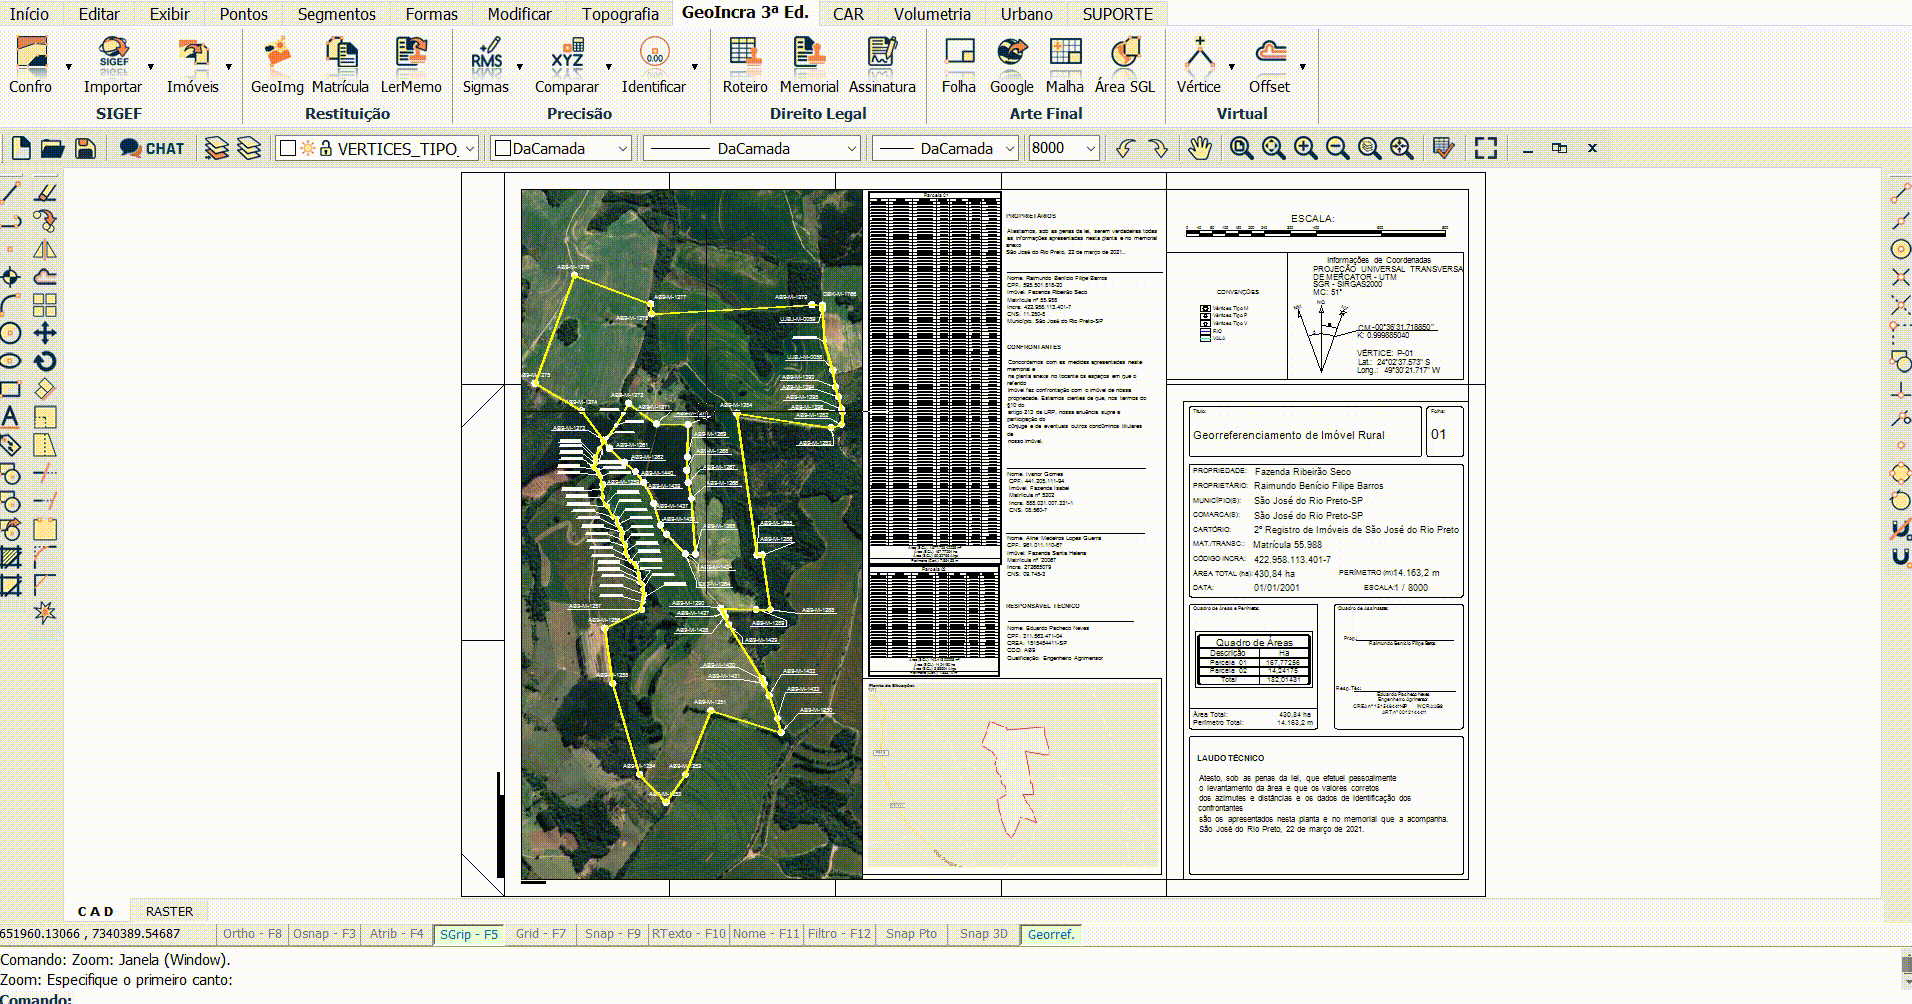1912x1004 pixels.
Task: Launch the LerMemo tool
Action: point(411,65)
